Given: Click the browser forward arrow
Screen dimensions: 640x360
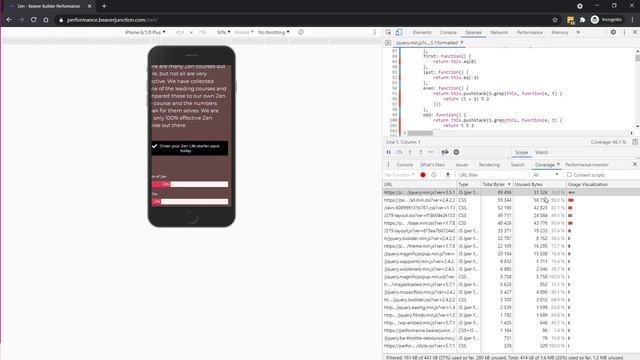Looking at the screenshot, I should coord(21,20).
